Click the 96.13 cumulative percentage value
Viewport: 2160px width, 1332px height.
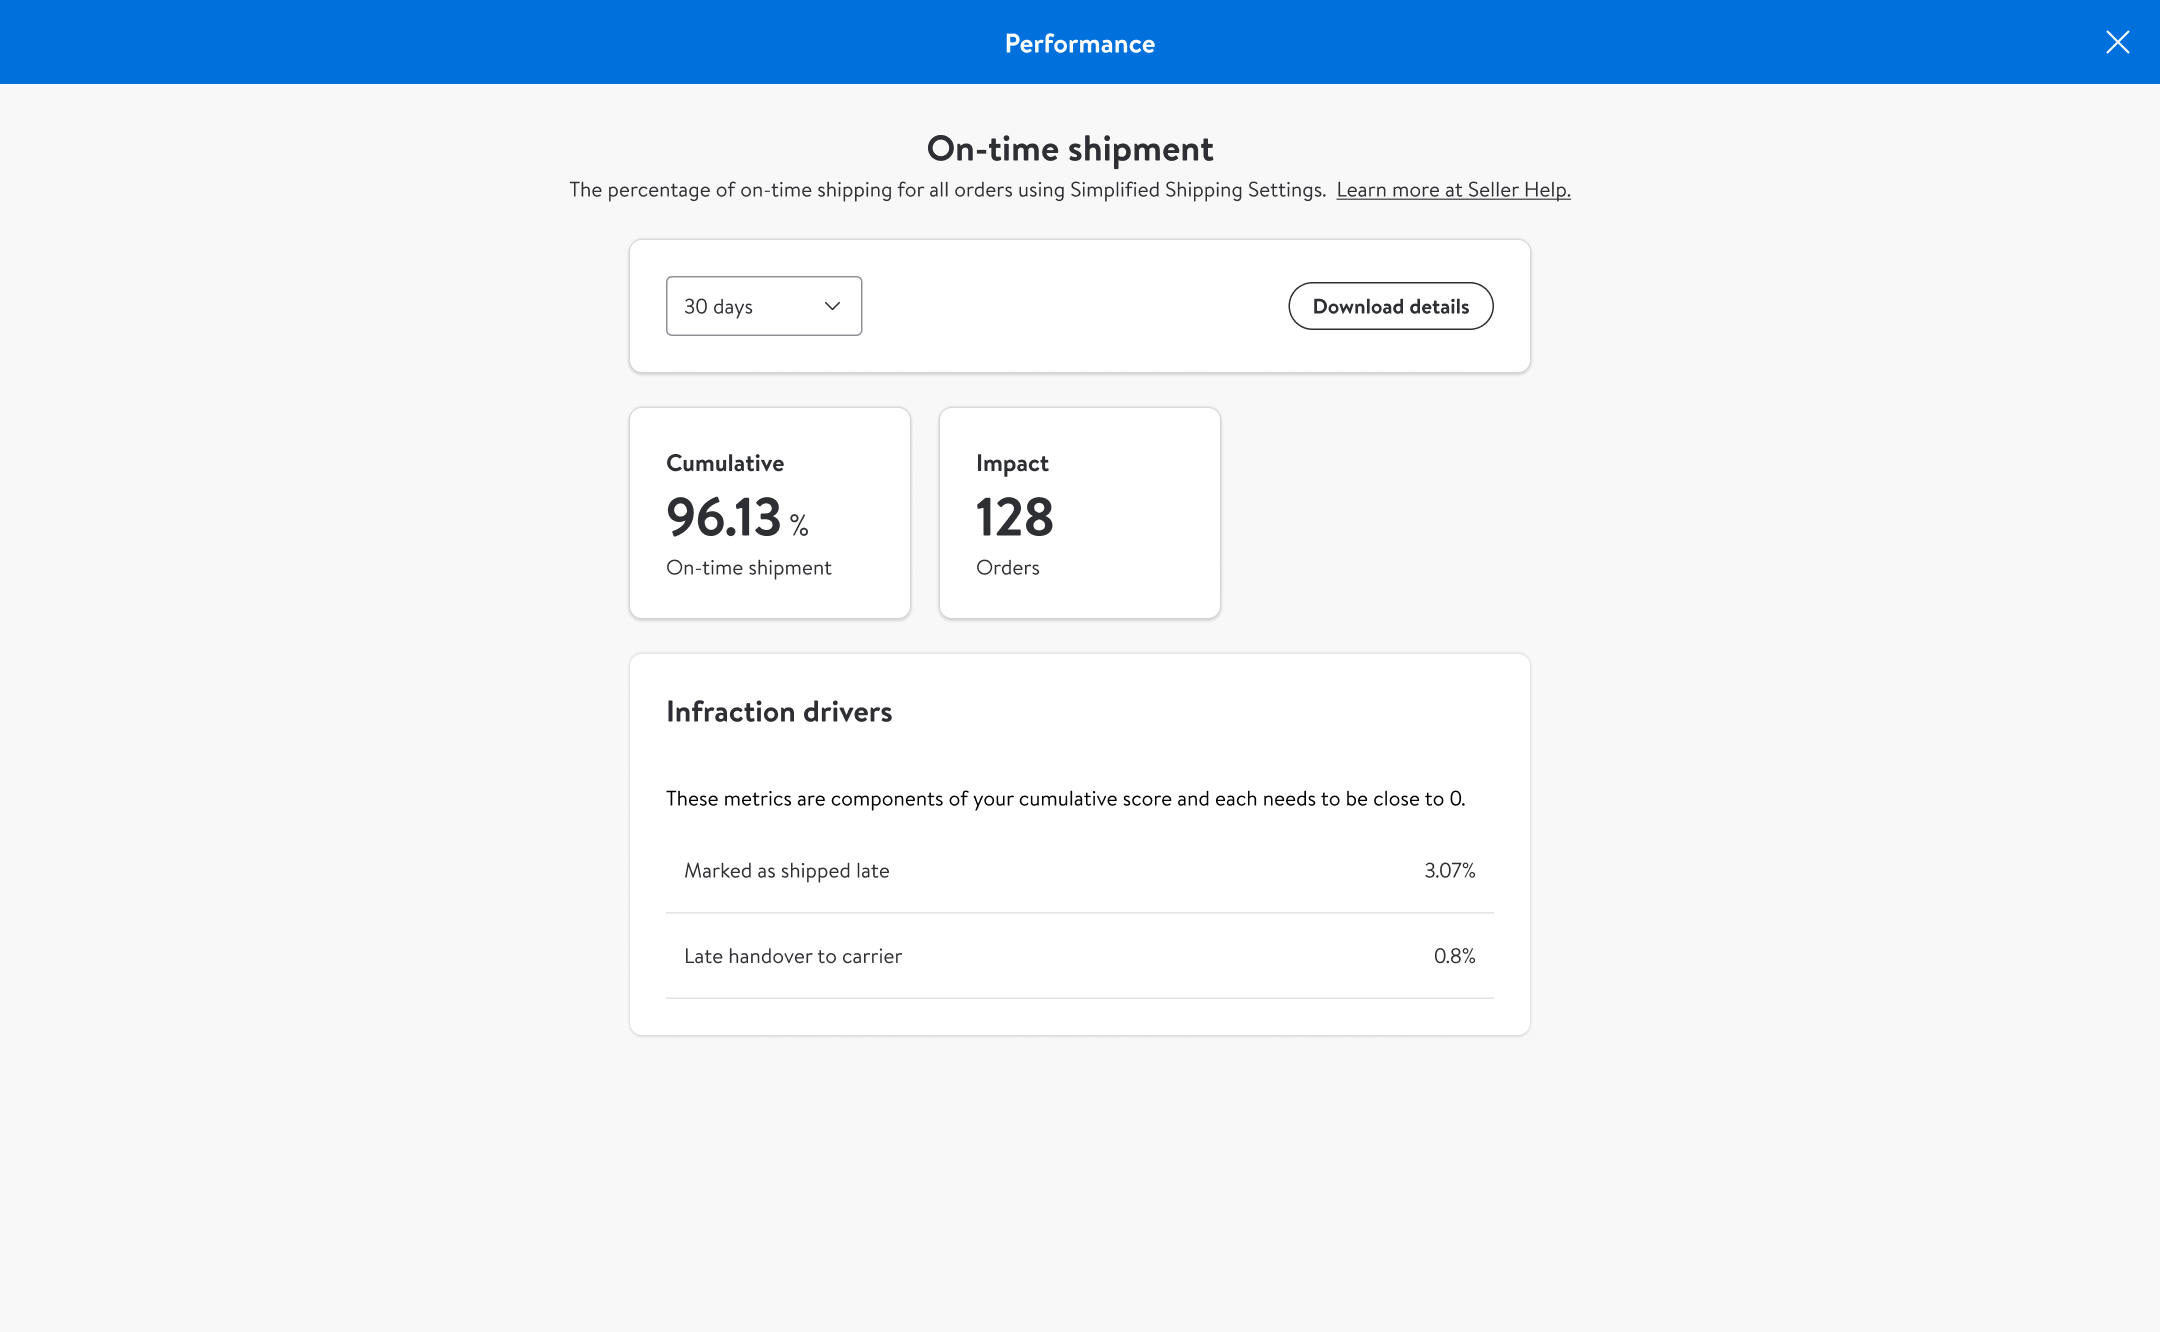[x=723, y=518]
